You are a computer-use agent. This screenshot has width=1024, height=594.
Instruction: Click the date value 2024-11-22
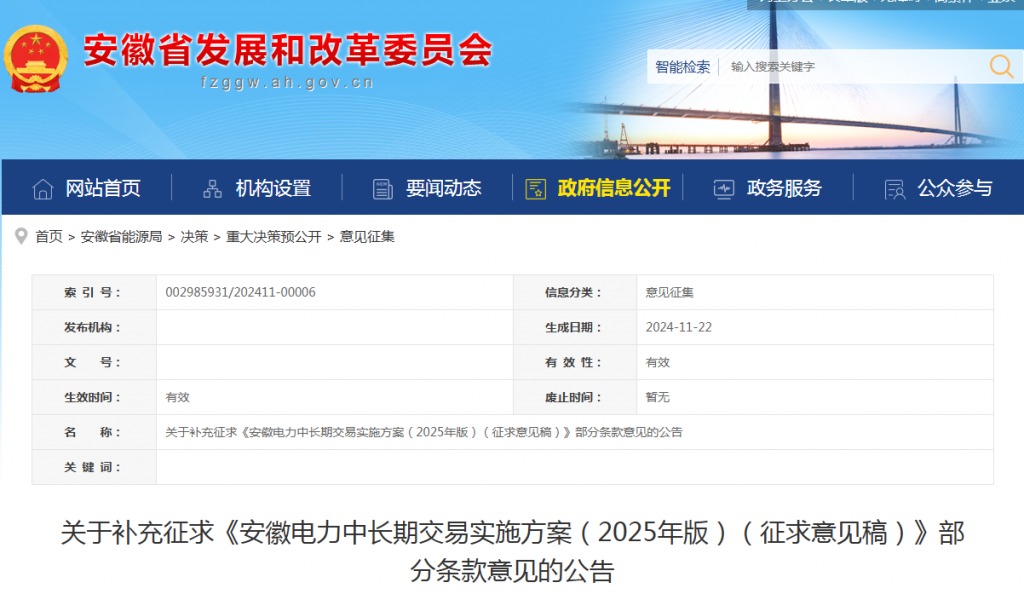point(679,328)
